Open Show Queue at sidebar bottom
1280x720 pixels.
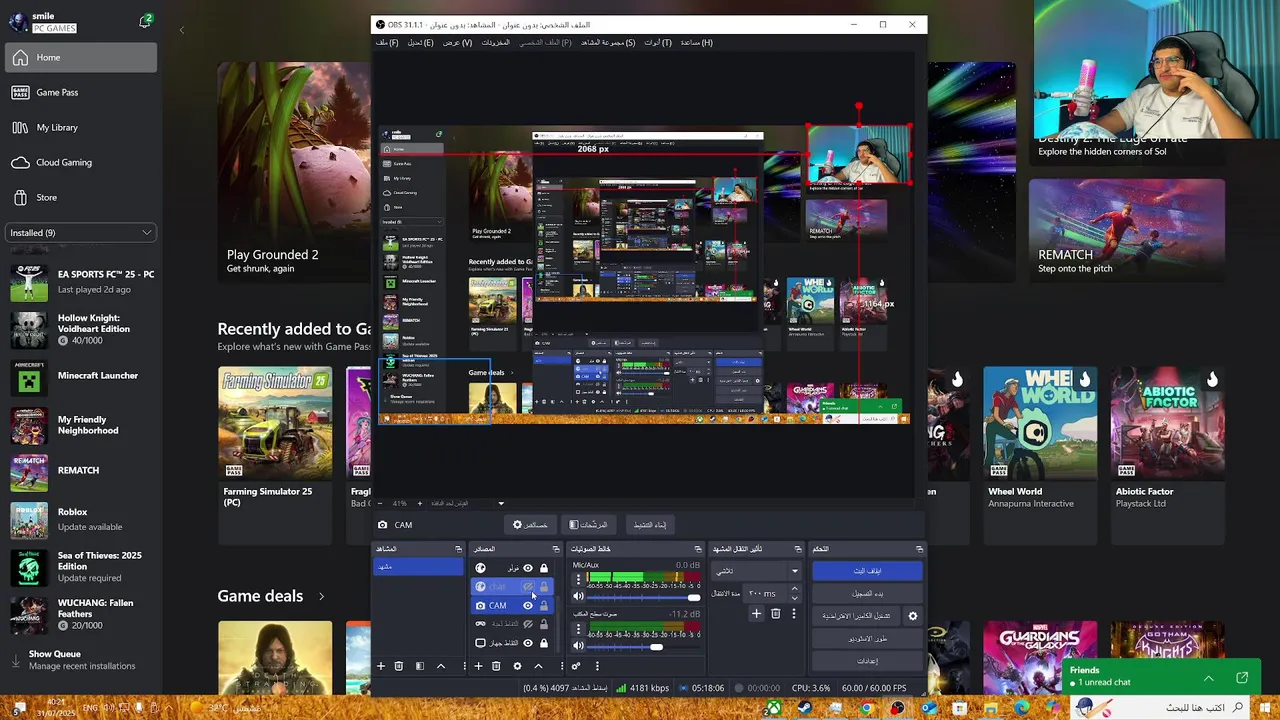click(80, 660)
